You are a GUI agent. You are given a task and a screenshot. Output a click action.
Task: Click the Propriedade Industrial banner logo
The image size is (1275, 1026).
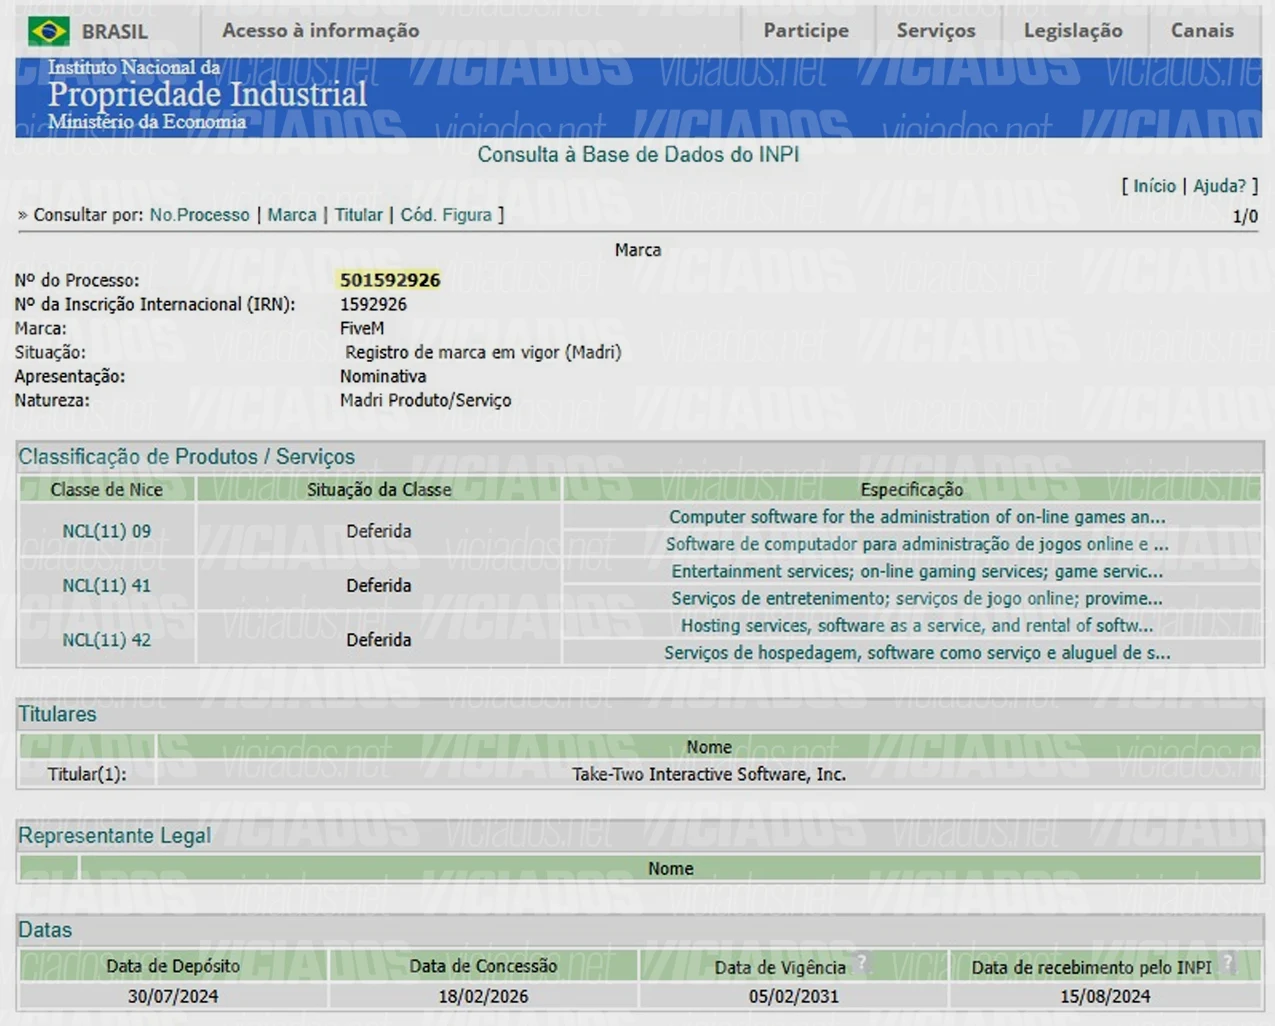click(x=207, y=95)
